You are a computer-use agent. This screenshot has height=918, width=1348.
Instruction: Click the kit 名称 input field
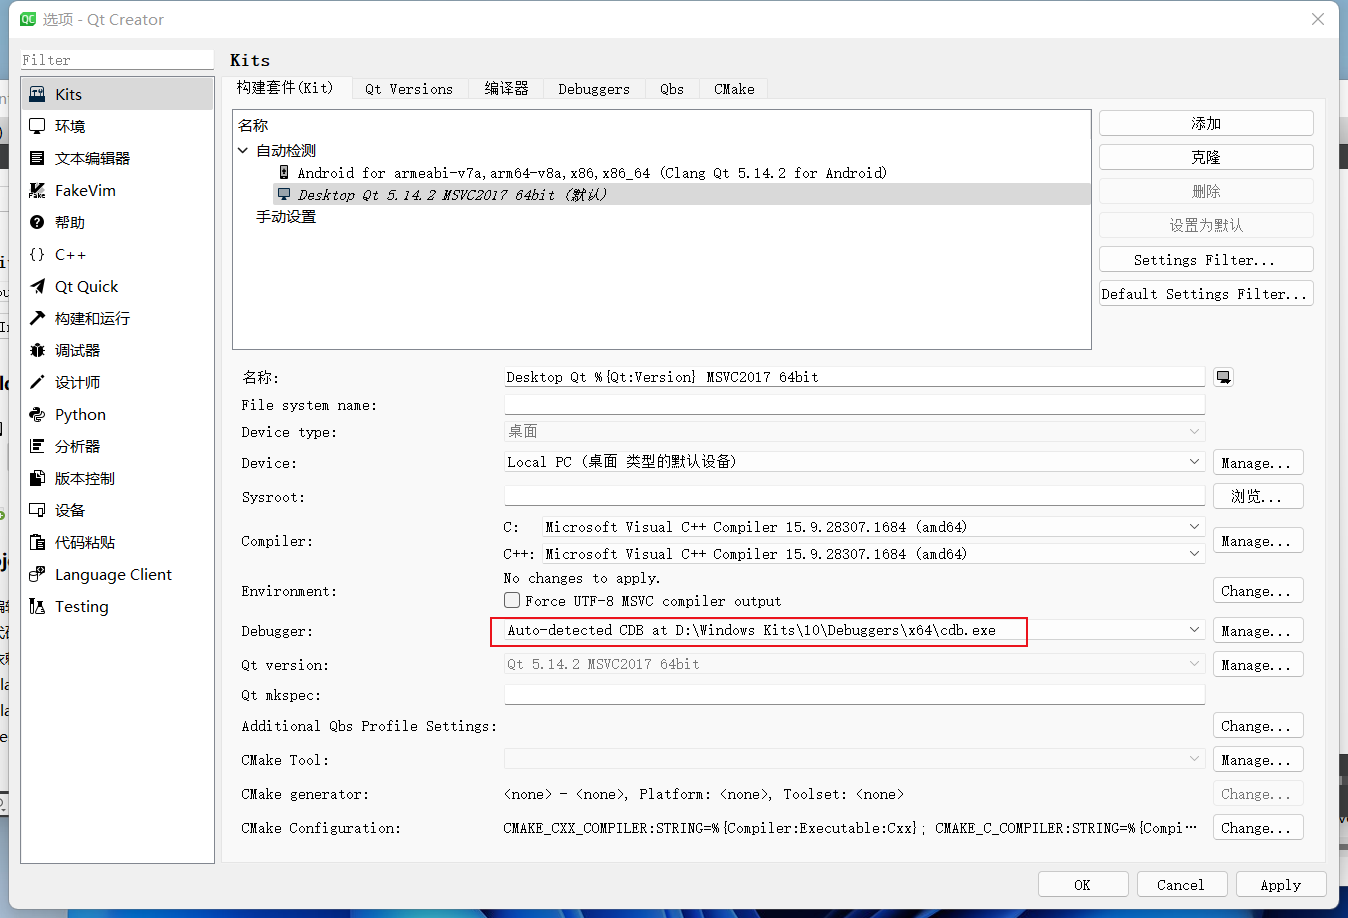(854, 377)
